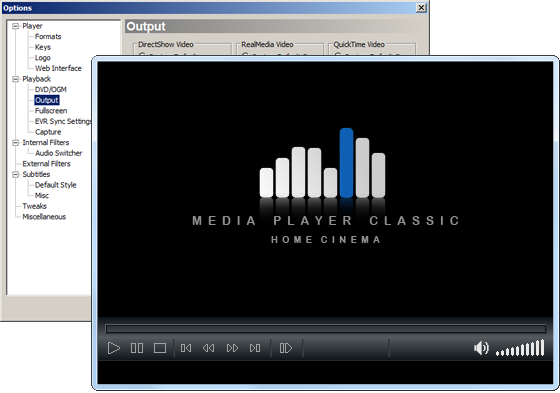Open the Miscellaneous options page
The image size is (560, 393).
[44, 217]
